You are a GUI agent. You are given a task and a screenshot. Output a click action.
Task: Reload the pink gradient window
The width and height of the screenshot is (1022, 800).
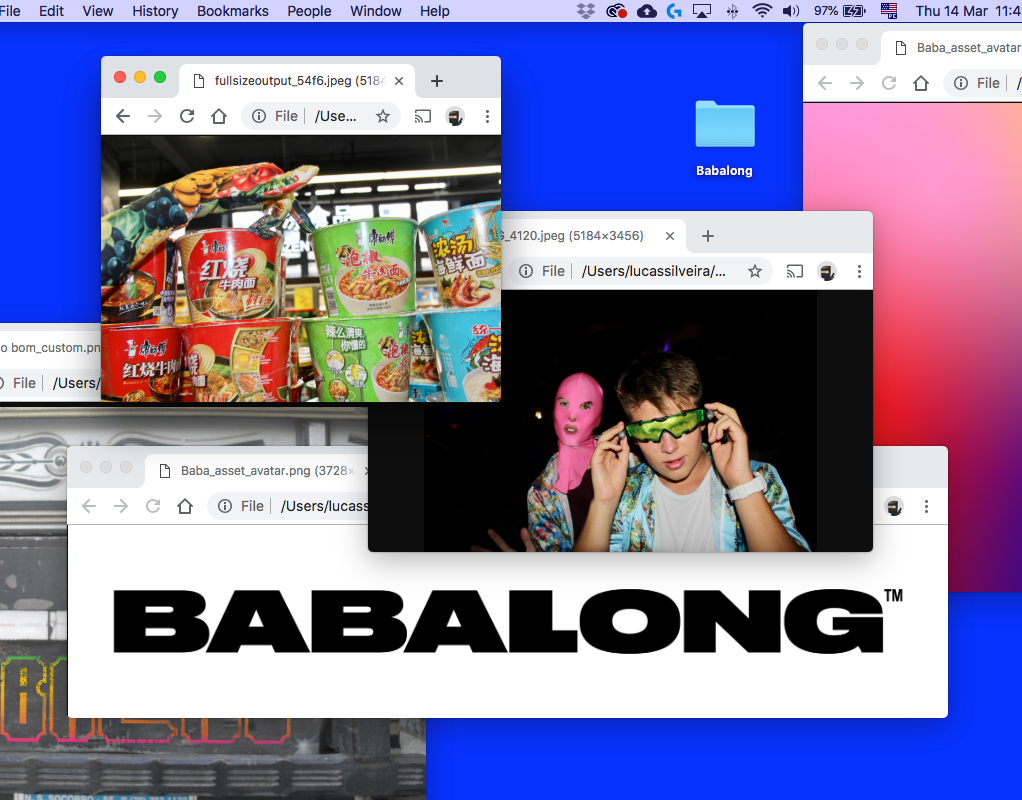point(889,83)
